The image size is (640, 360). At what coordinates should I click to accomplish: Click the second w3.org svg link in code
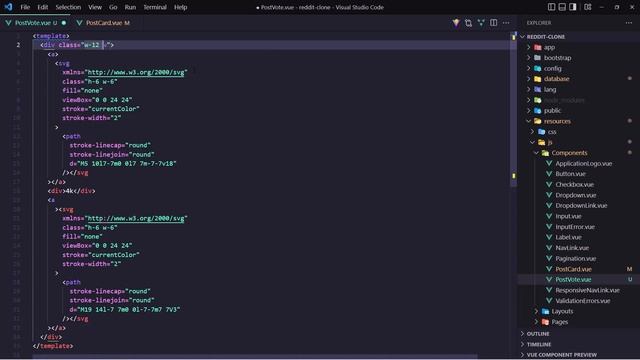click(136, 218)
